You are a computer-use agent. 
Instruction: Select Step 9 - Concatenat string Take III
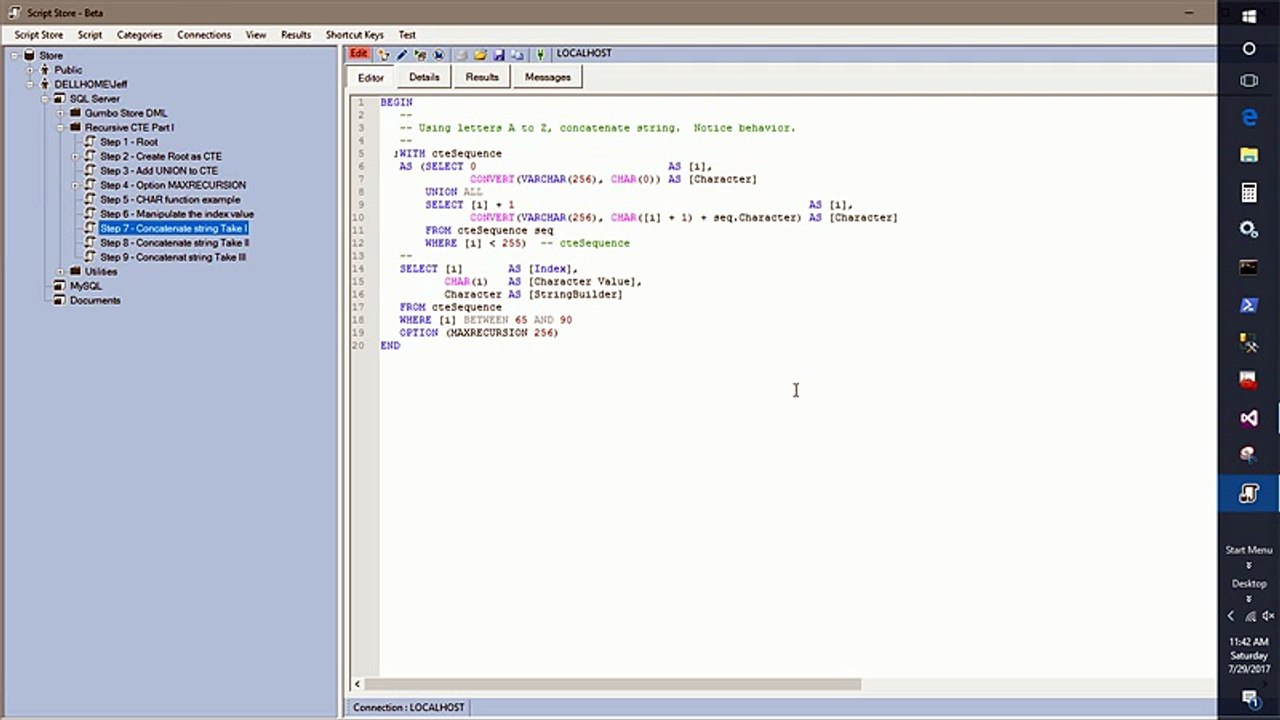click(173, 257)
